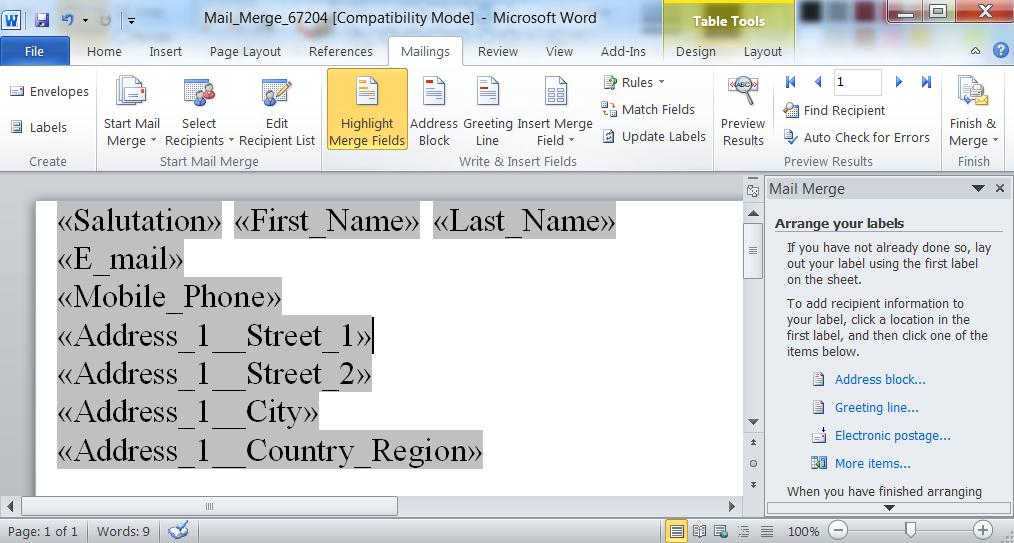Viewport: 1014px width, 543px height.
Task: Select the Mailings tab
Action: 425,52
